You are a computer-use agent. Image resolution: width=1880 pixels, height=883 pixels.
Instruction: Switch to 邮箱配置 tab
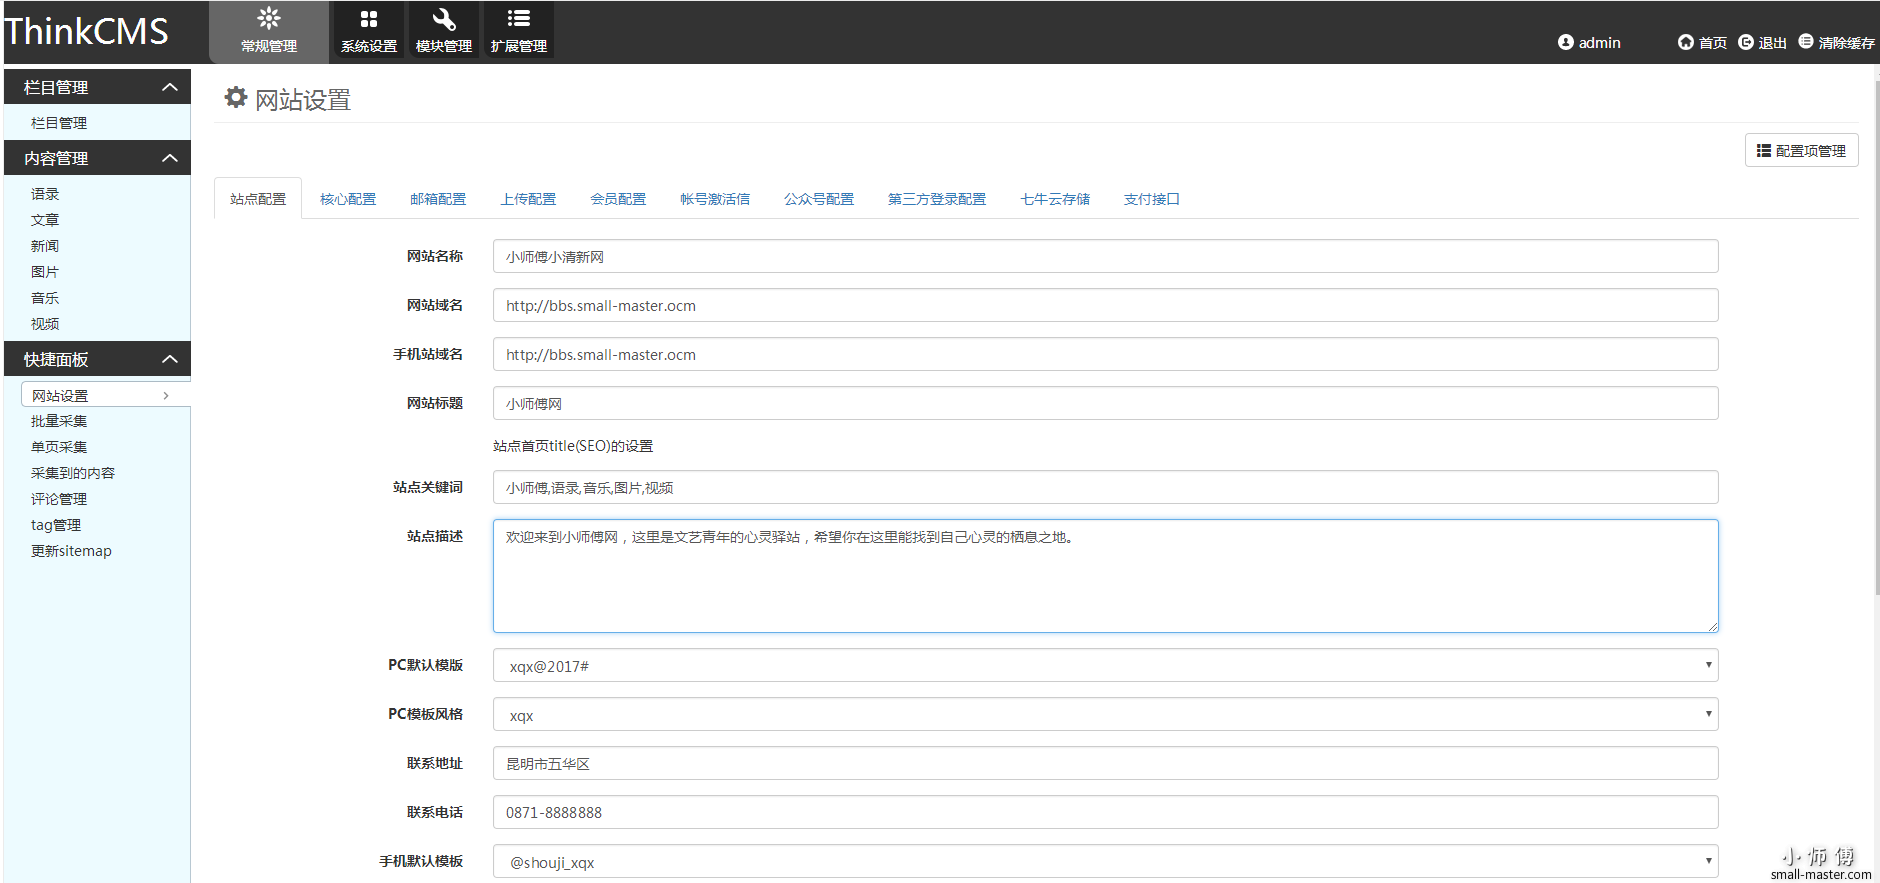(438, 199)
